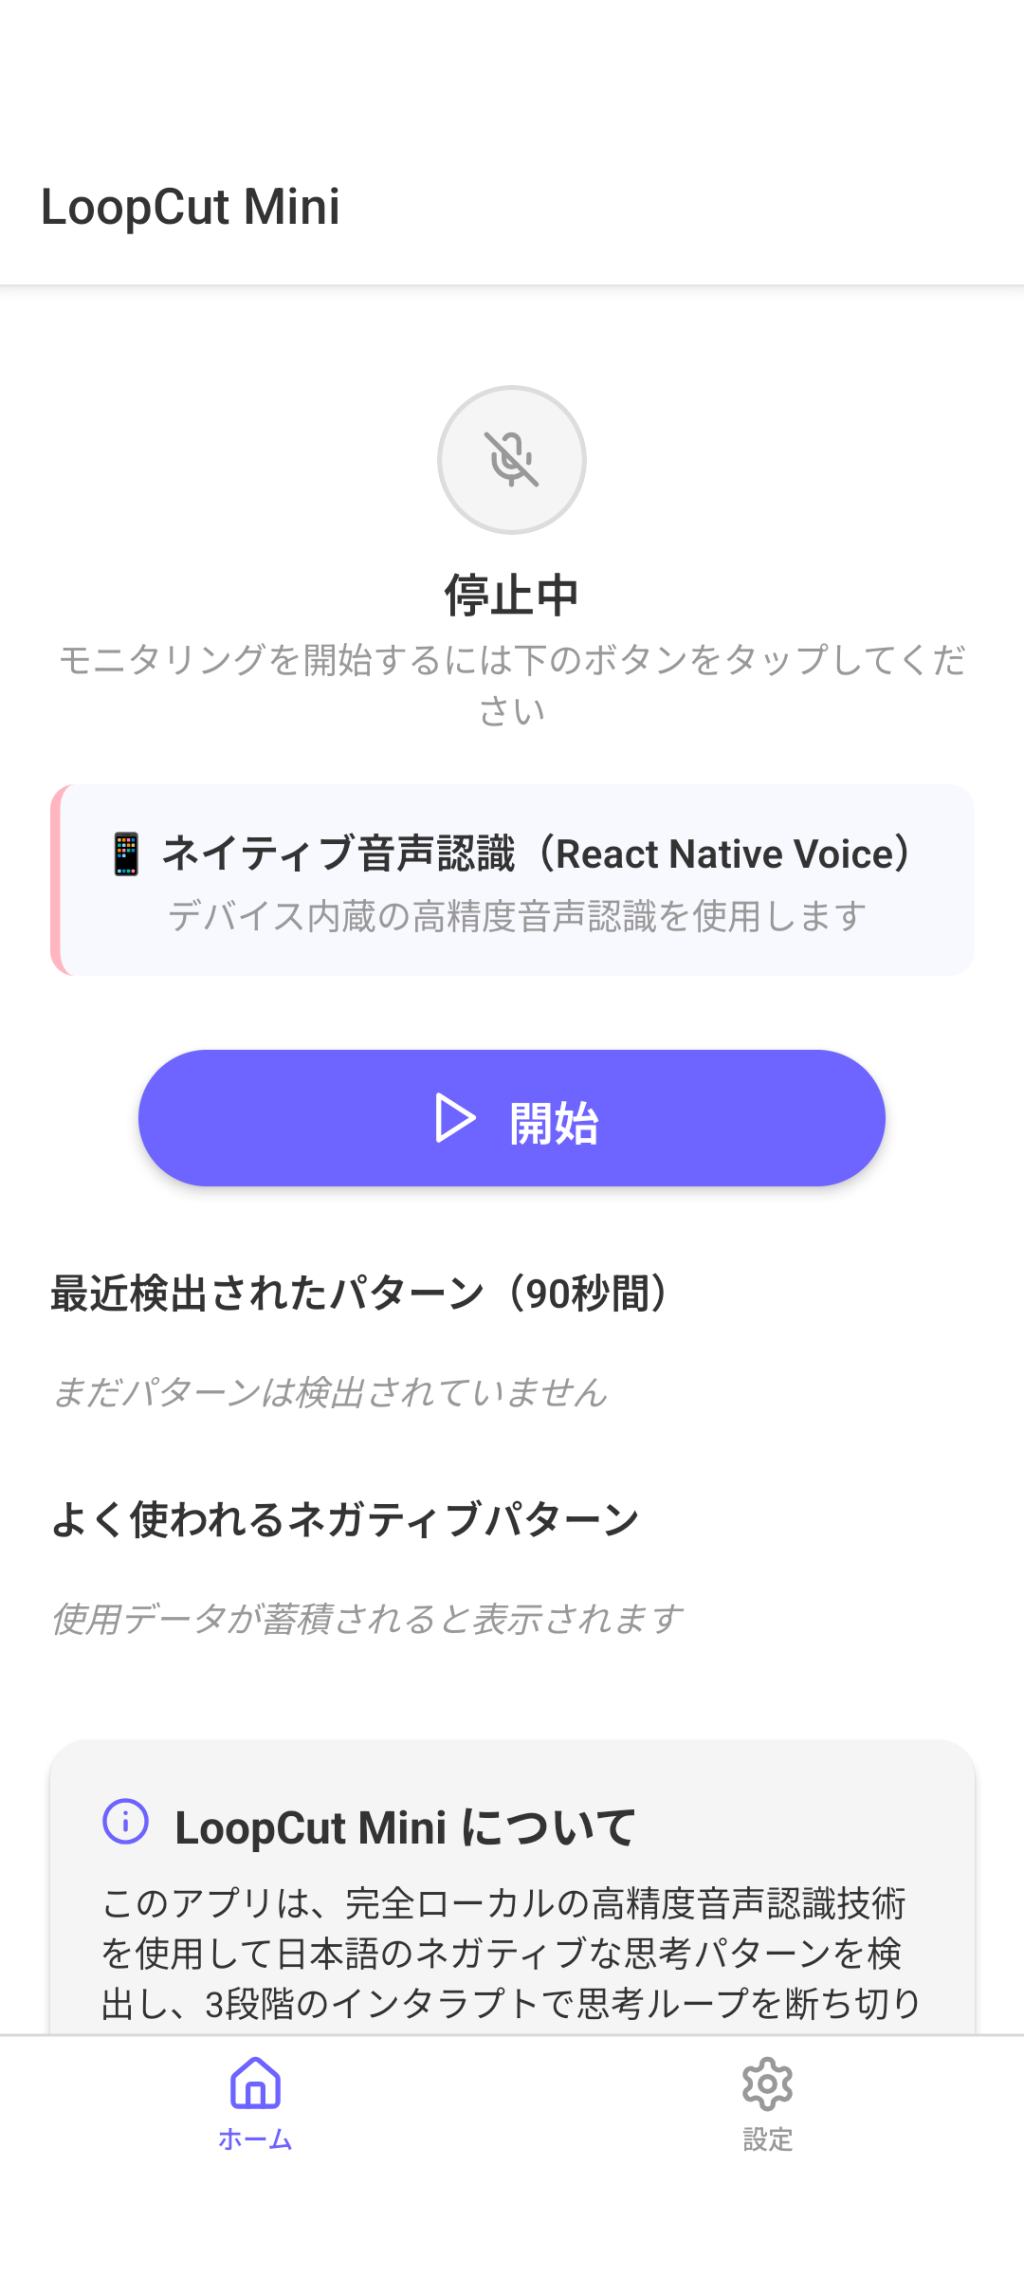This screenshot has height=2276, width=1024.
Task: Tap the LoopCut Mini header title
Action: tap(190, 207)
